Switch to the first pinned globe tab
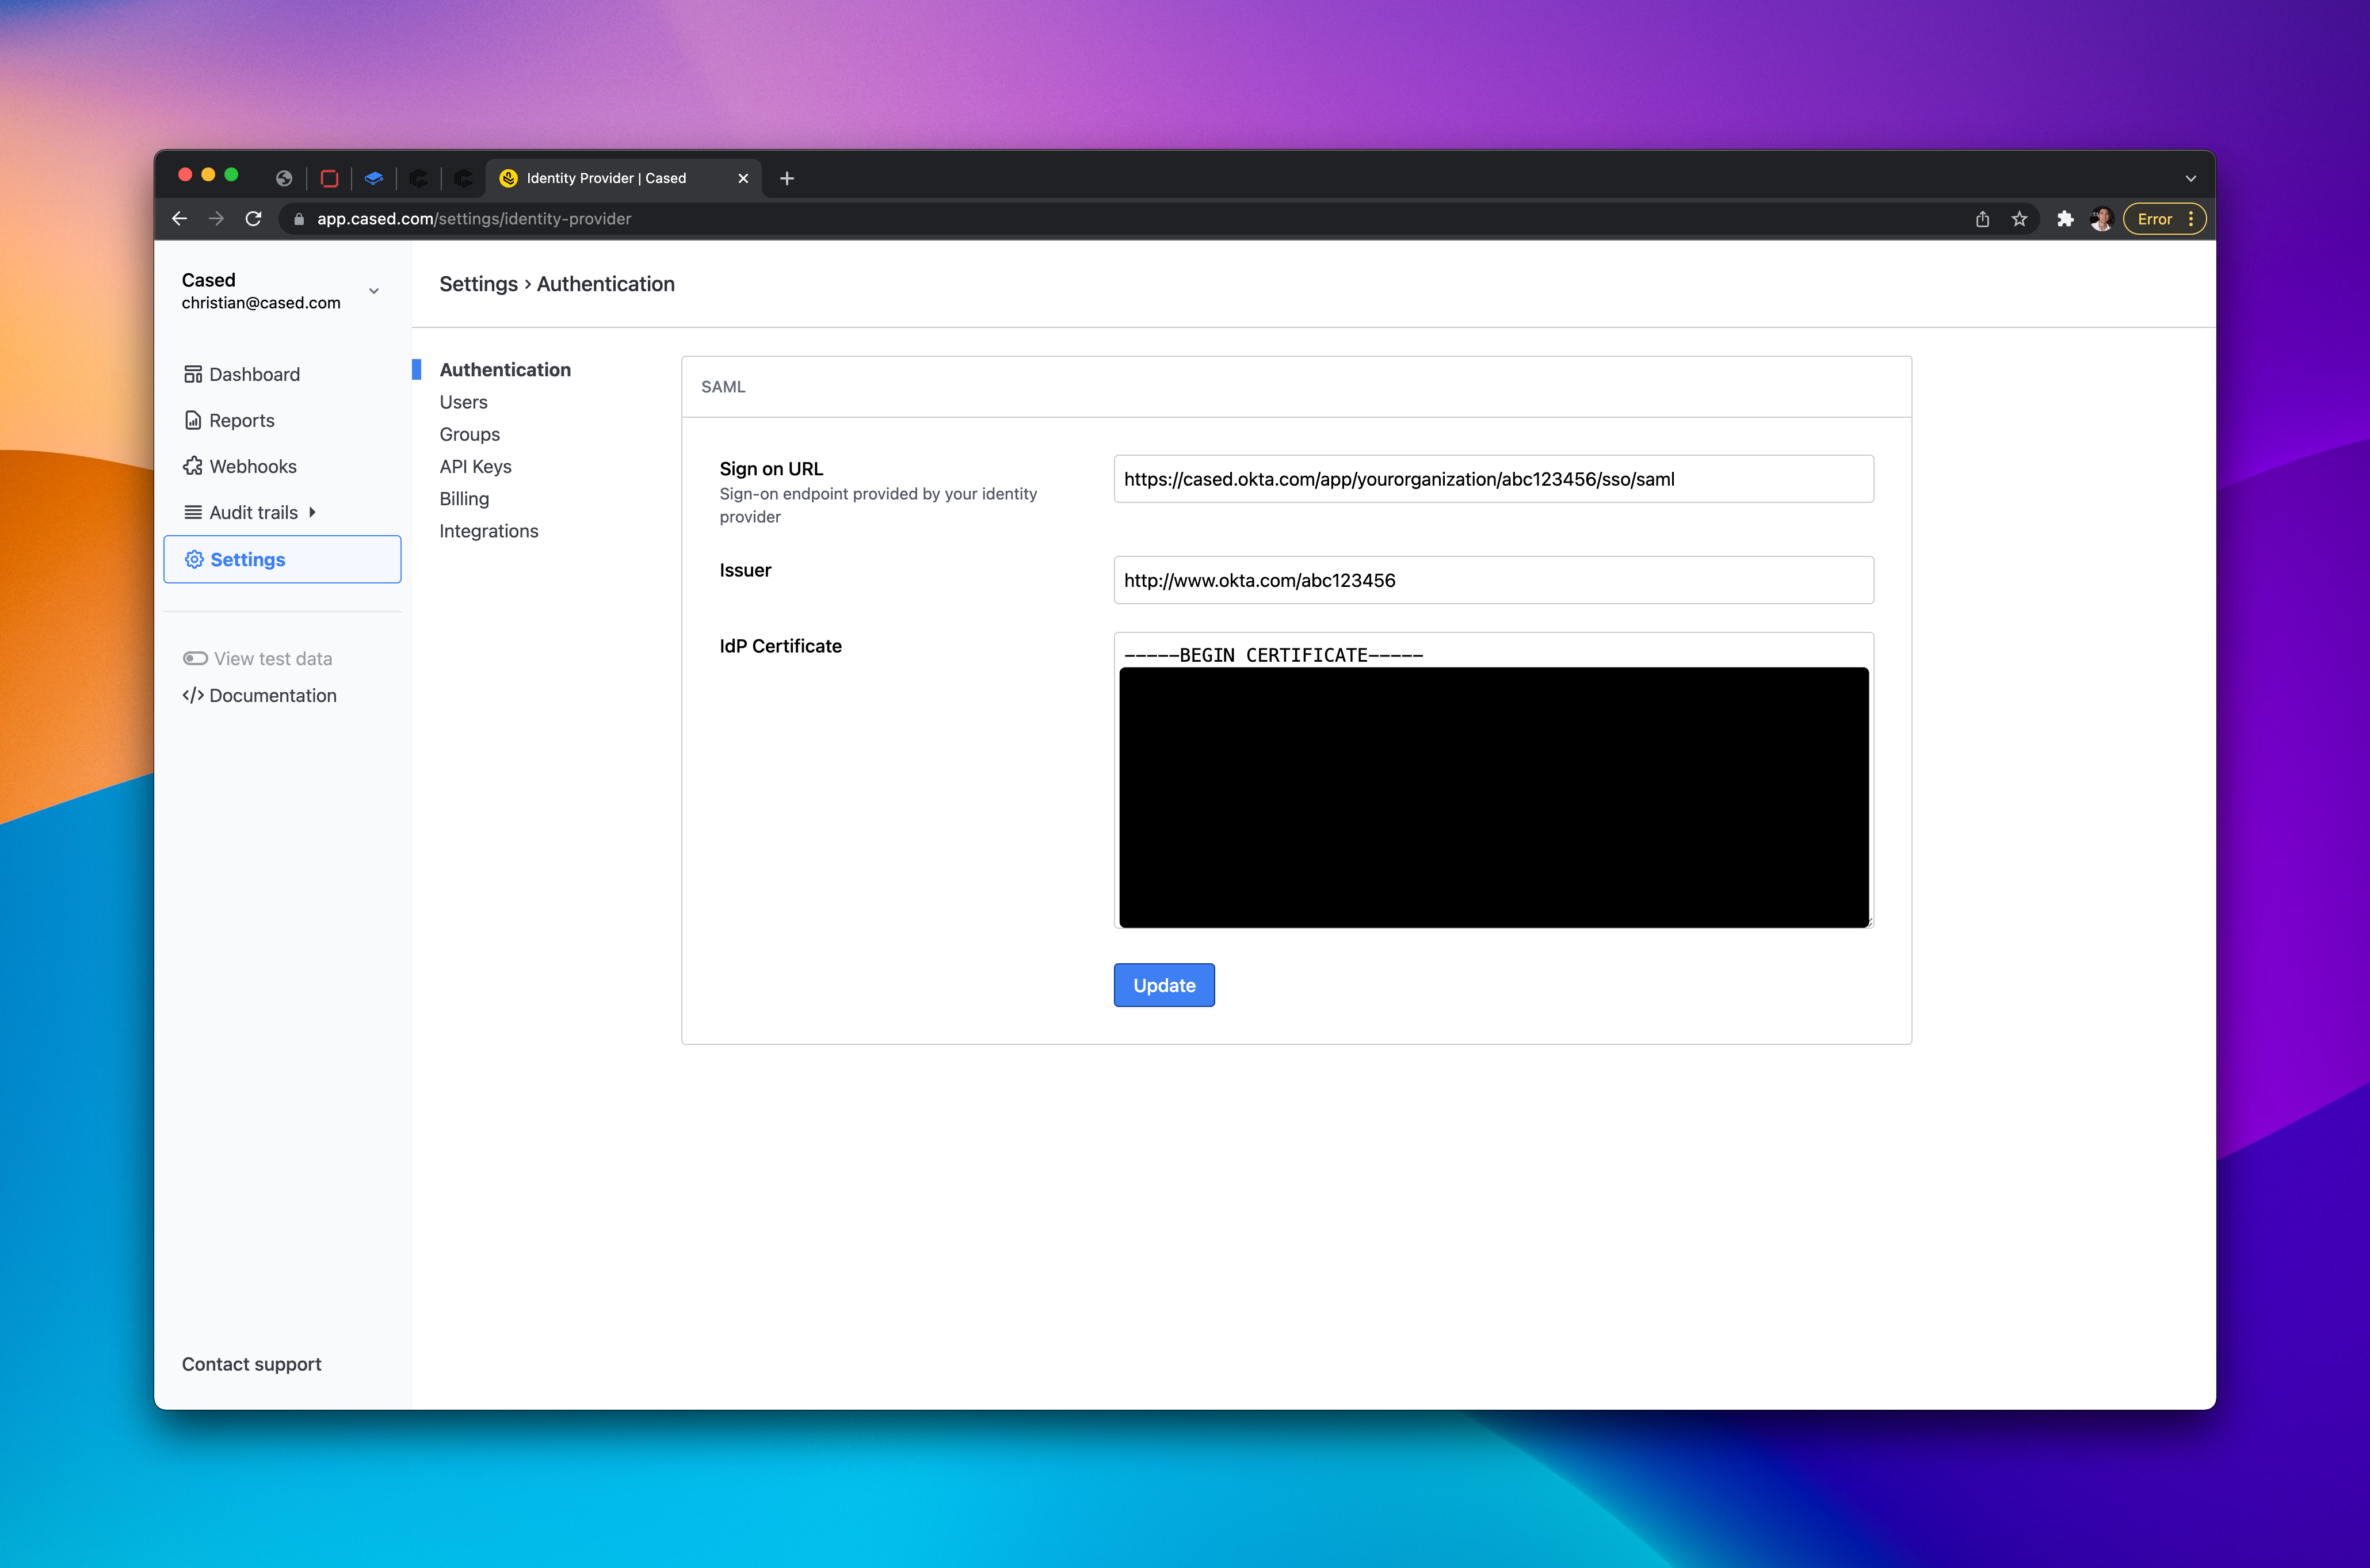This screenshot has width=2370, height=1568. (x=284, y=178)
